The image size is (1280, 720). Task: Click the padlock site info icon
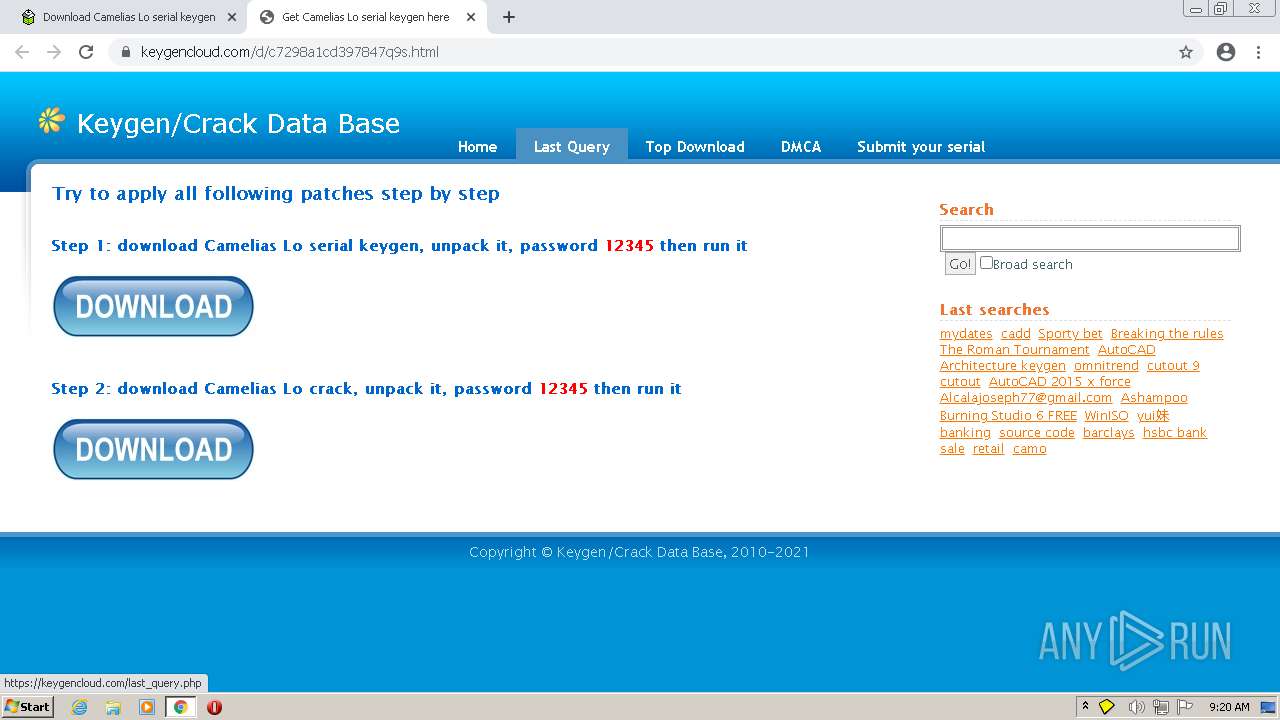(x=126, y=52)
